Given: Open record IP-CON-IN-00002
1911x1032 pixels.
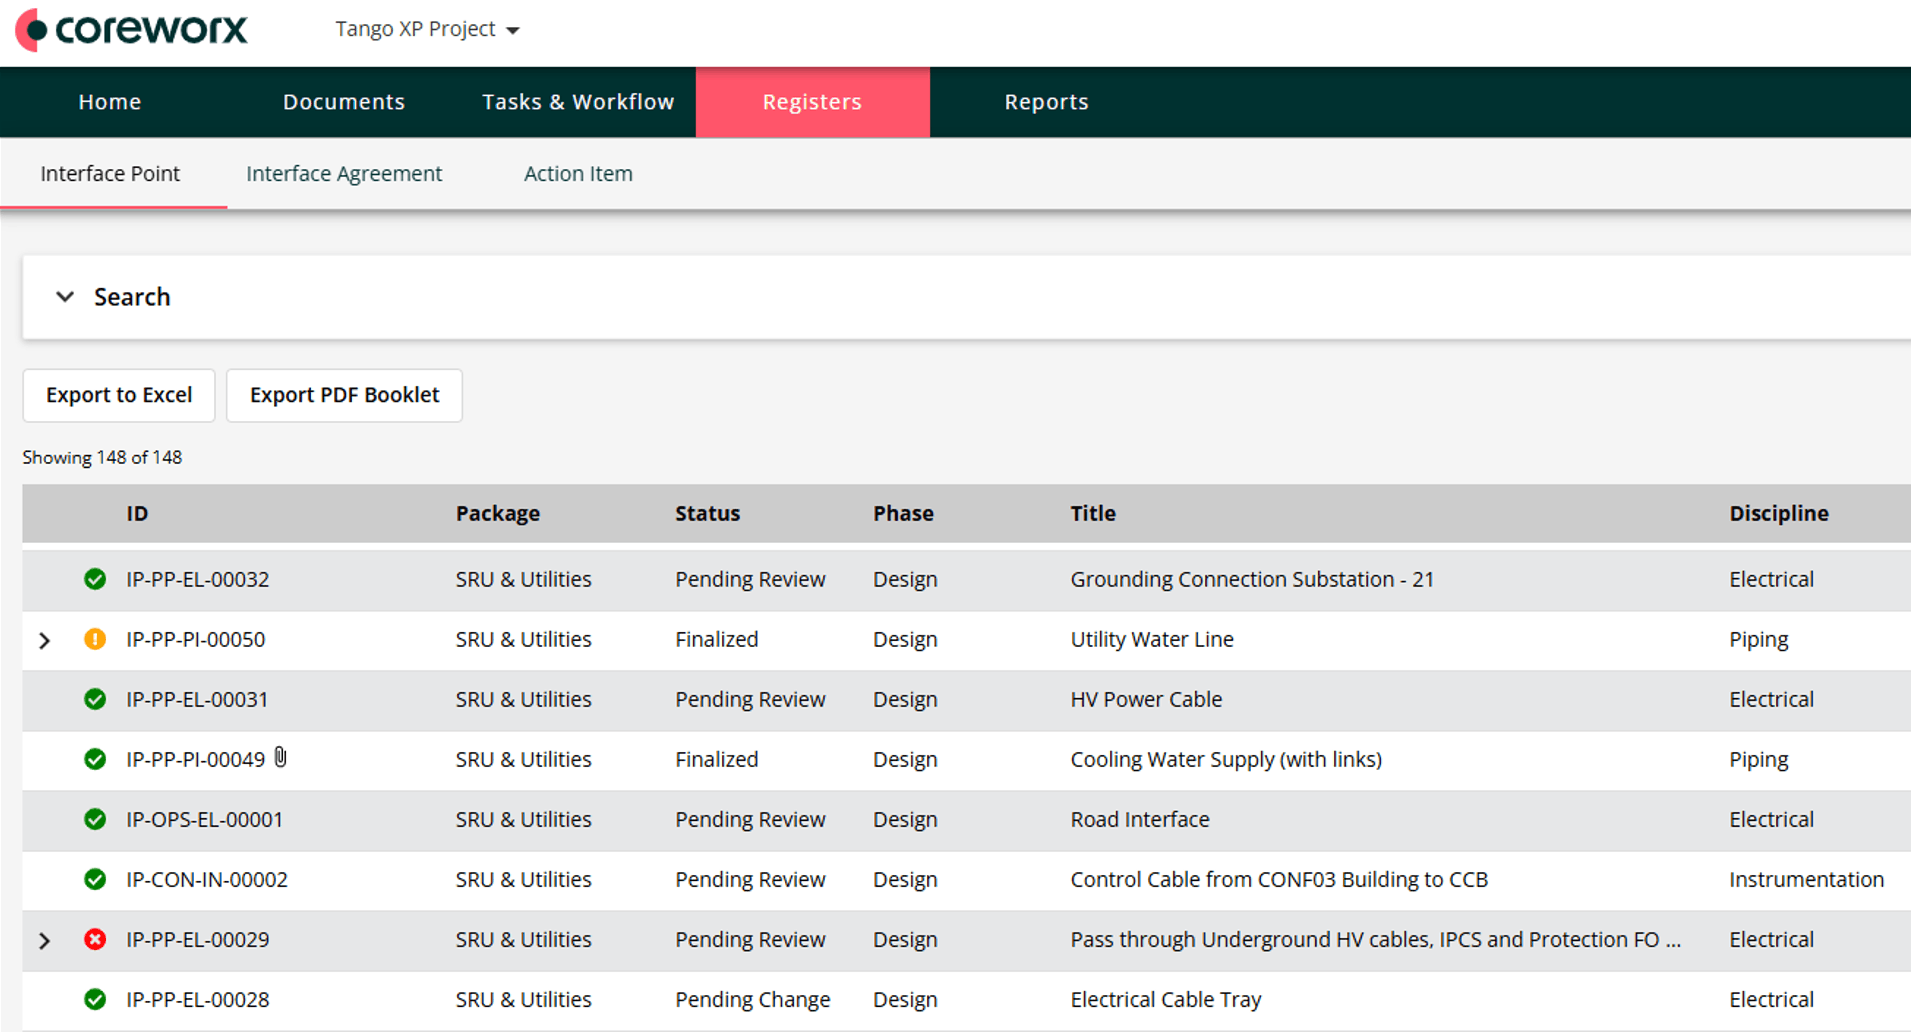Looking at the screenshot, I should coord(206,879).
